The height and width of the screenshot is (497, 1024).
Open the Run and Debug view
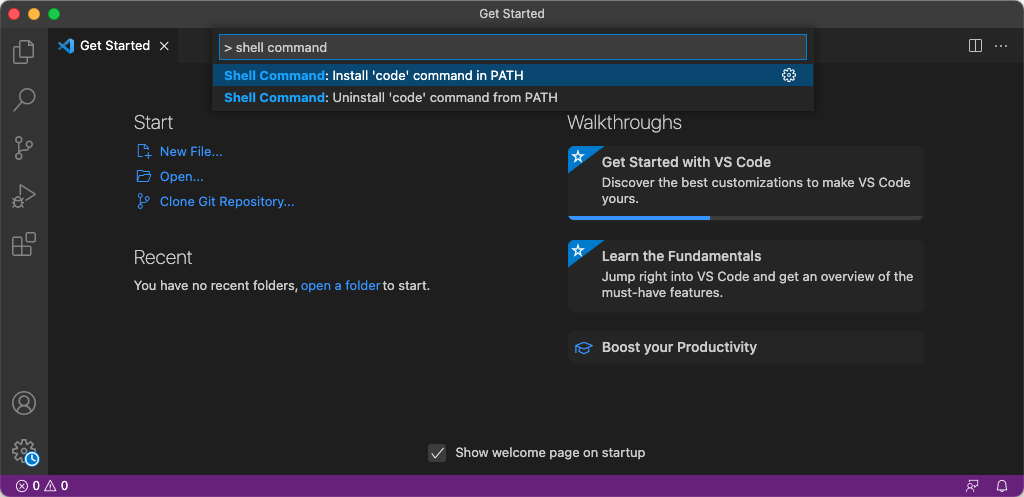(24, 196)
